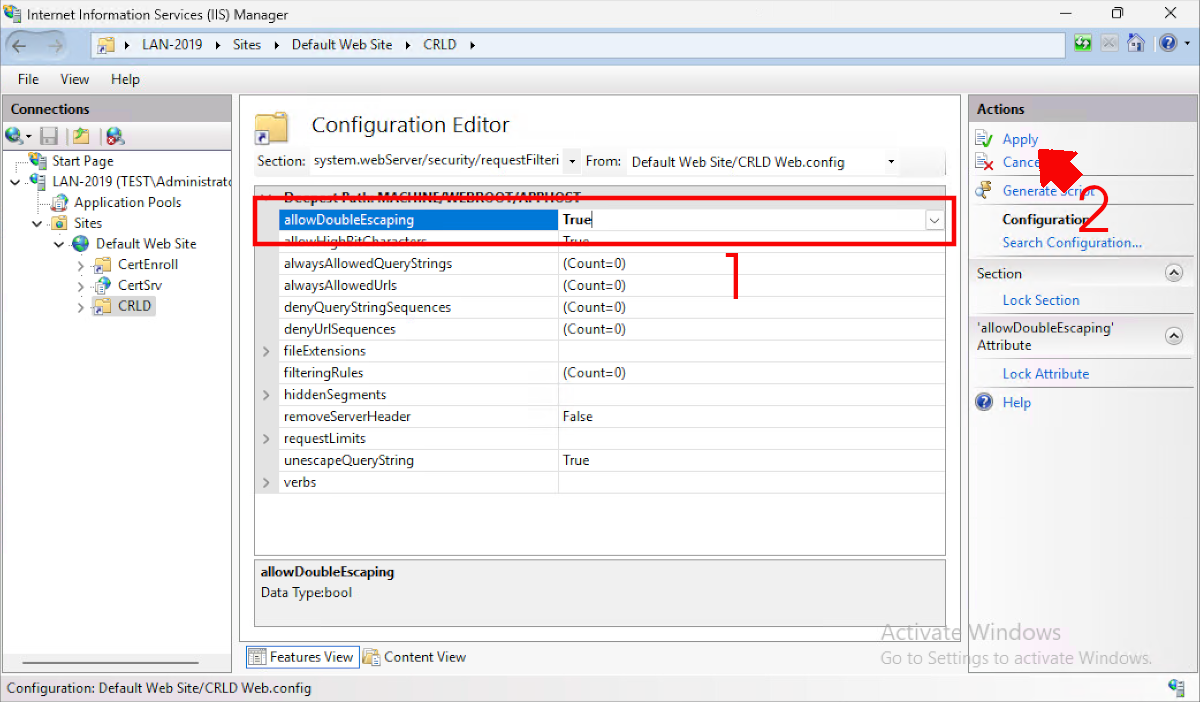
Task: Select the denyQueryStringSequences row
Action: pos(612,308)
